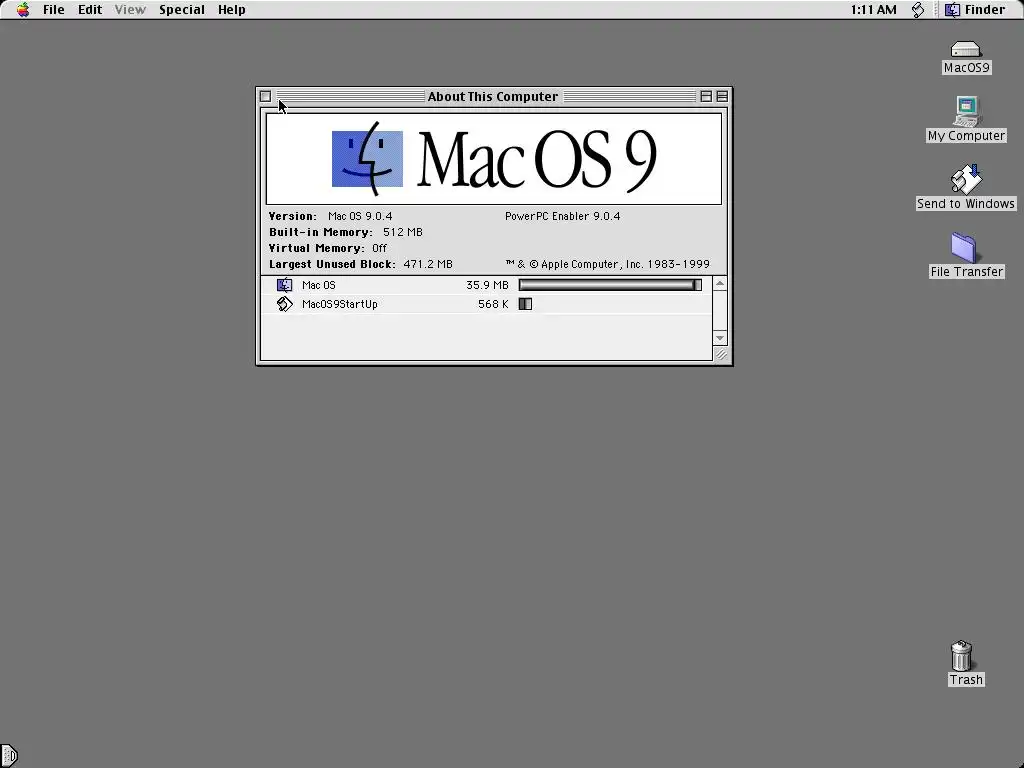1024x768 pixels.
Task: Click the About This Computer title bar
Action: (493, 96)
